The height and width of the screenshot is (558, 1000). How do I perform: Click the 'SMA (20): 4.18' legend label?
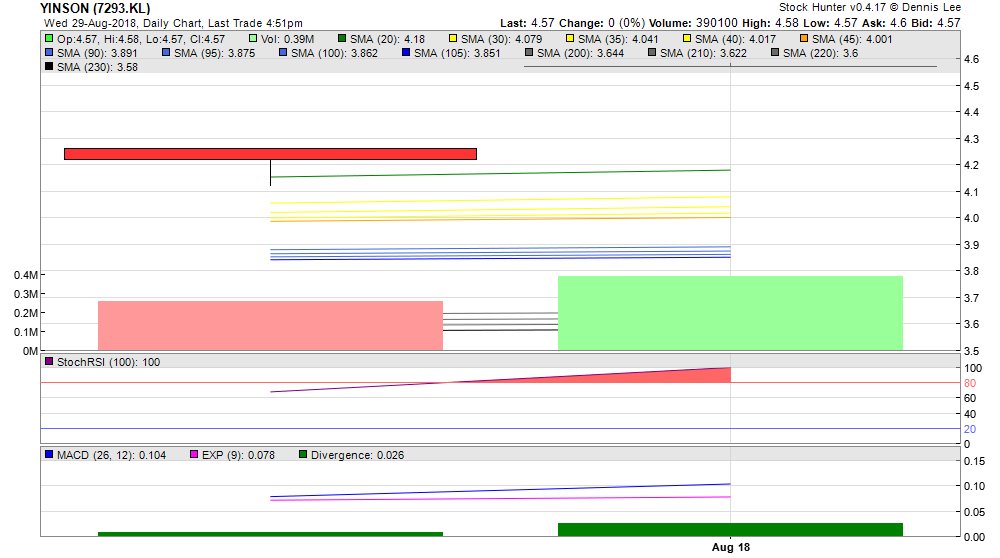click(387, 39)
